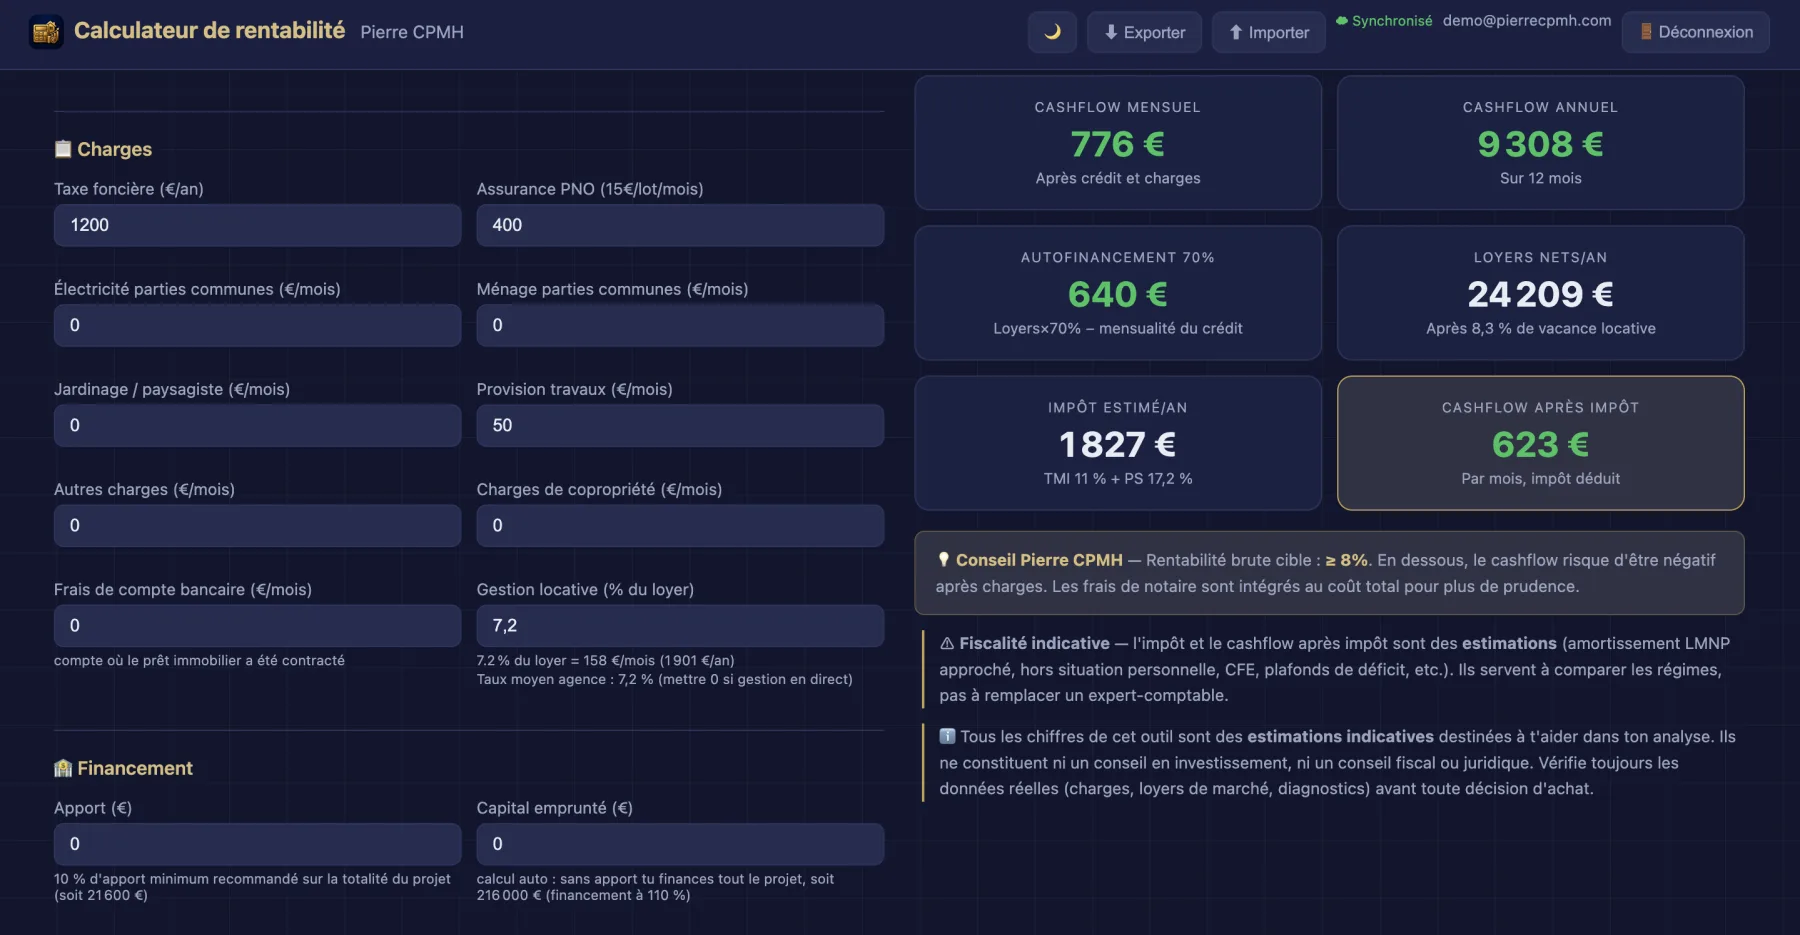Click the '7.2 % du loyer = 158 €/mois' hint
The image size is (1800, 935).
click(x=606, y=660)
